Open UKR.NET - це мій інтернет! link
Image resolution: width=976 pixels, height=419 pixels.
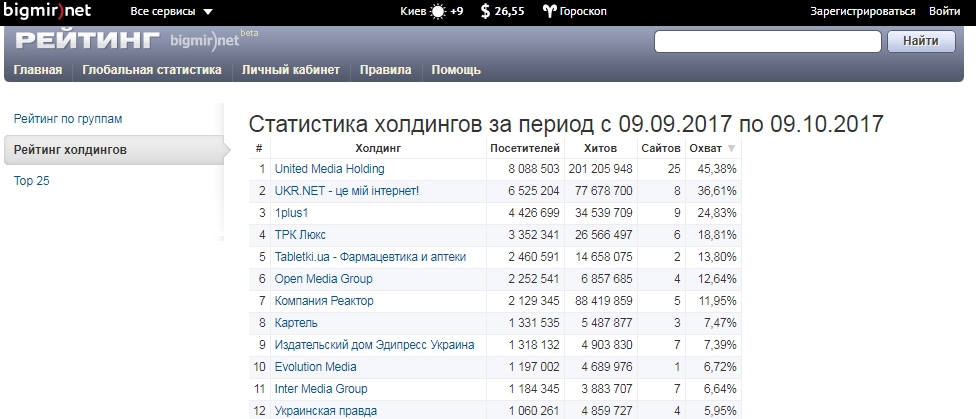347,191
